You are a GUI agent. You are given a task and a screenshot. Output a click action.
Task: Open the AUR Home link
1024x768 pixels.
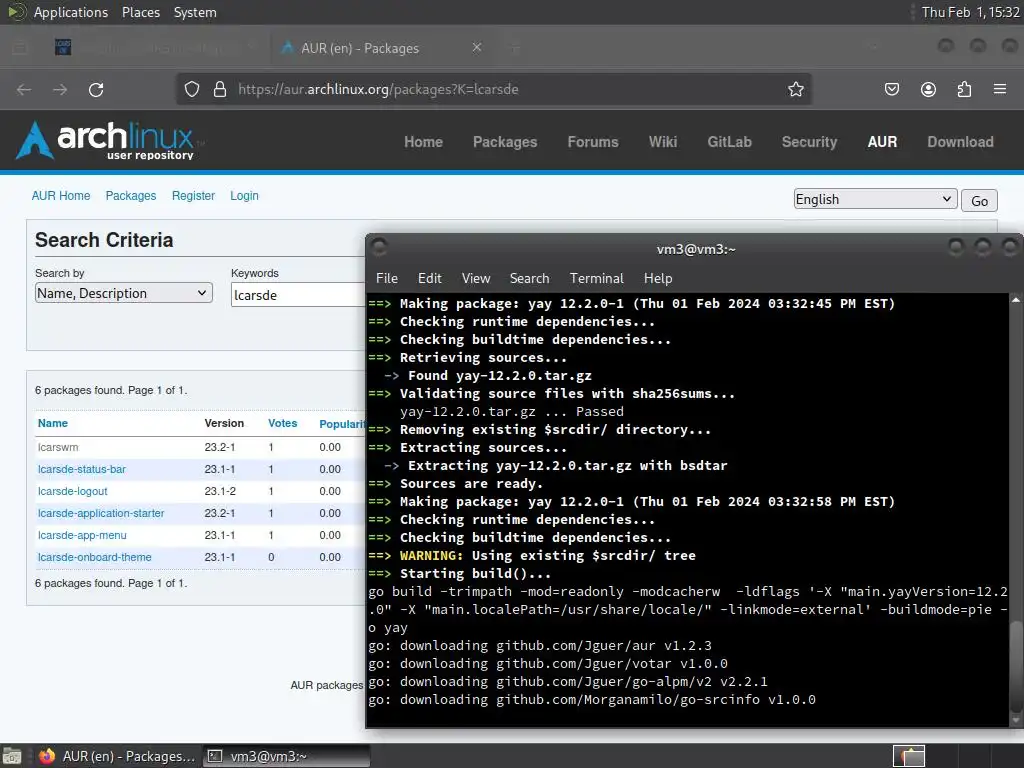(x=61, y=195)
